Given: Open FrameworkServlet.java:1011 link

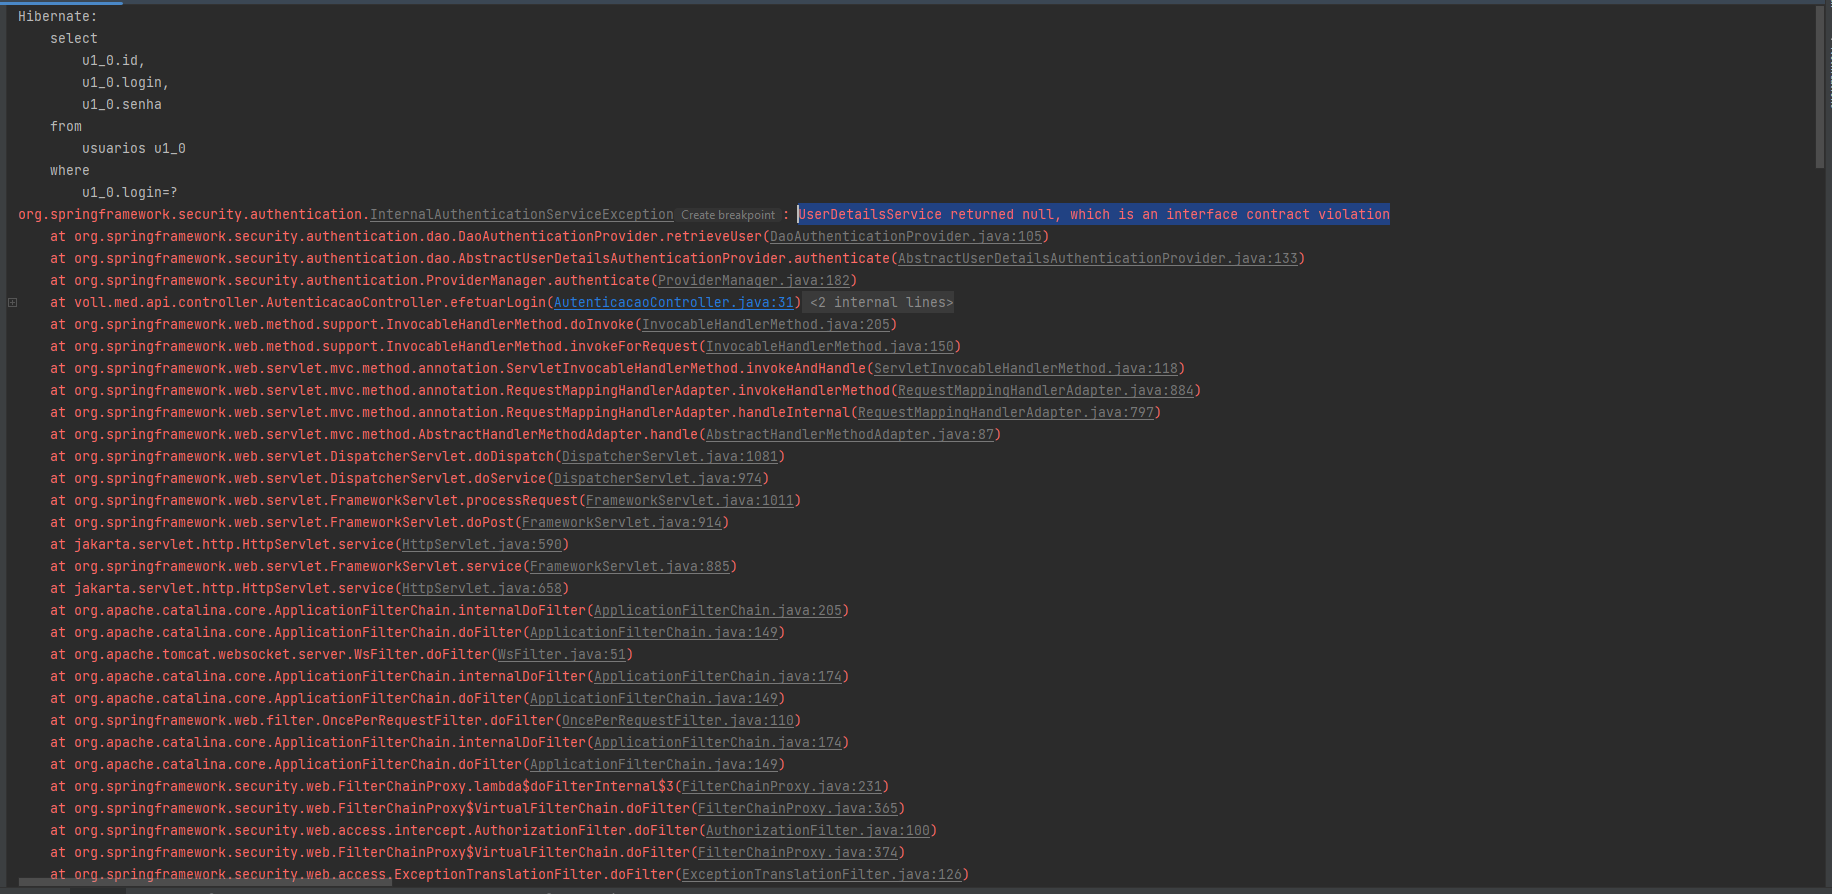Looking at the screenshot, I should [x=690, y=500].
